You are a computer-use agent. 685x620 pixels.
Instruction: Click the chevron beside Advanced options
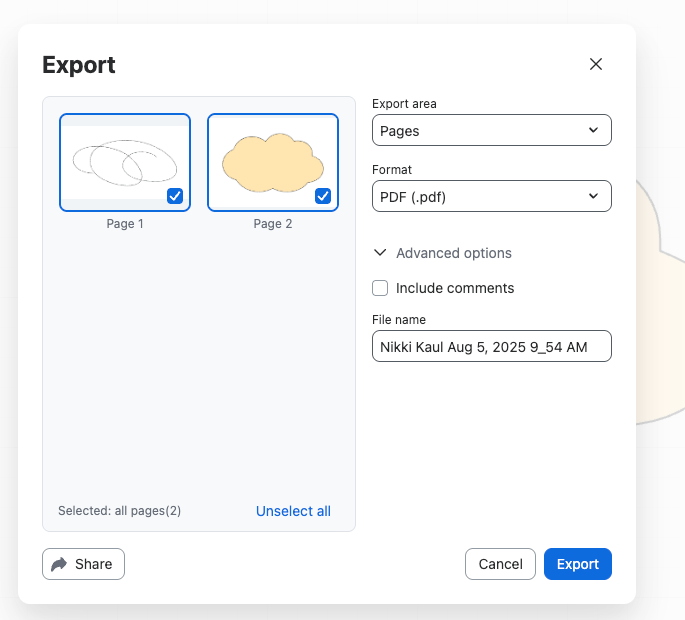[380, 253]
